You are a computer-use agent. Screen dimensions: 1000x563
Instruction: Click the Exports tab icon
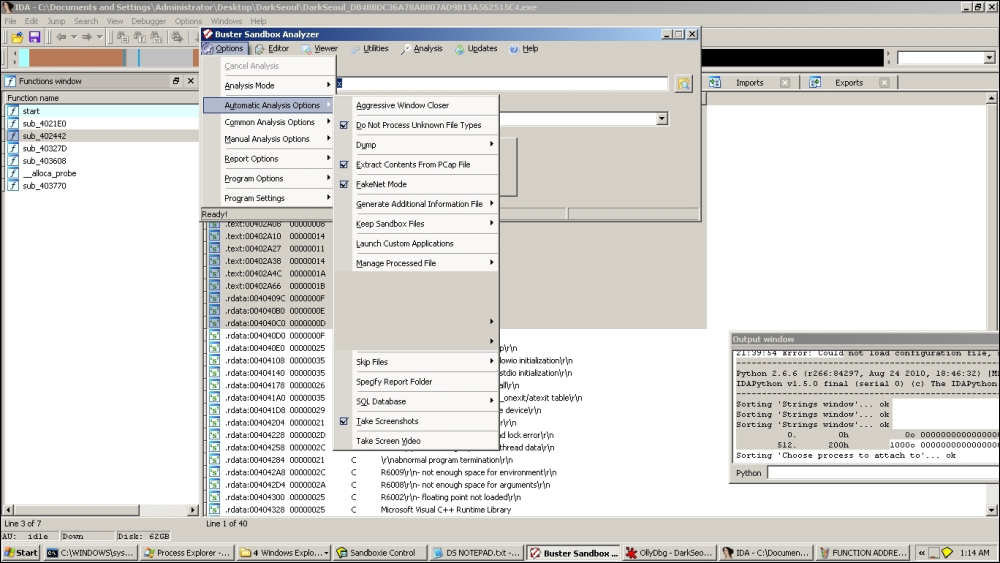point(815,82)
